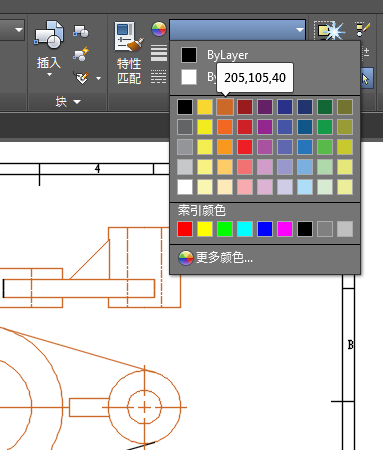This screenshot has width=383, height=450.
Task: Click the linetype icon
Action: [159, 77]
